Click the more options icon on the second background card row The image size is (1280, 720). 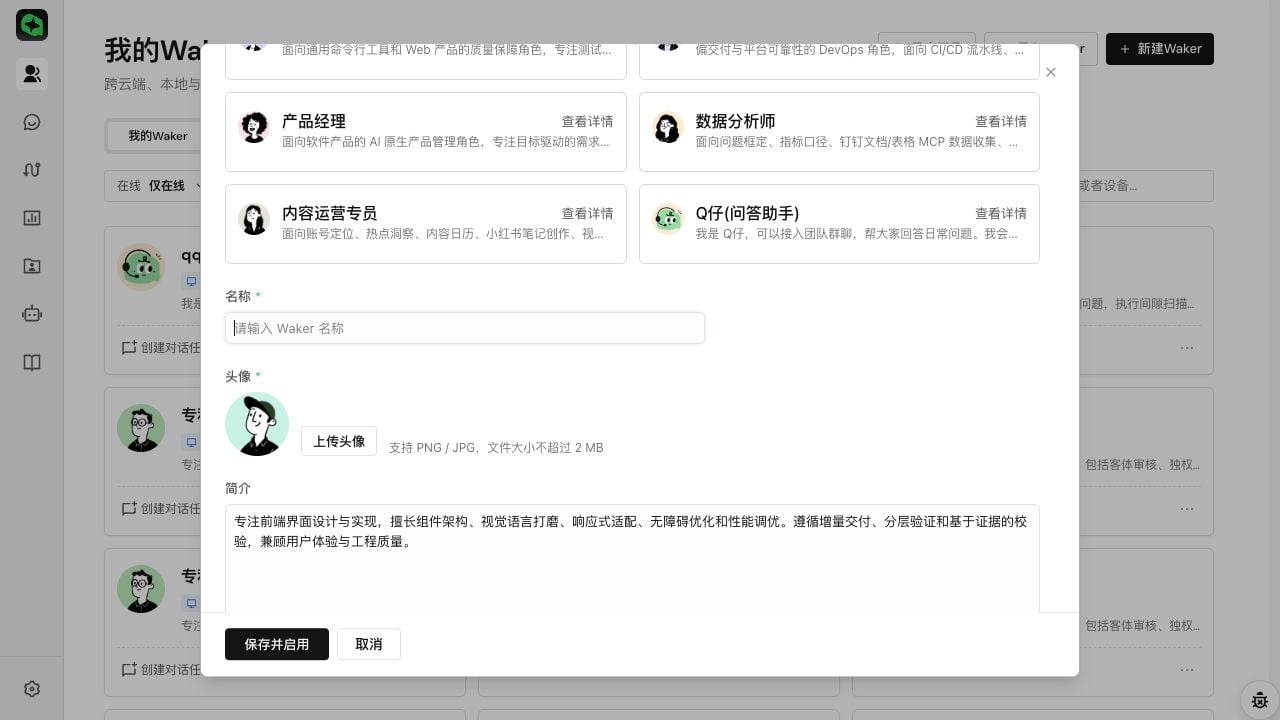1187,508
